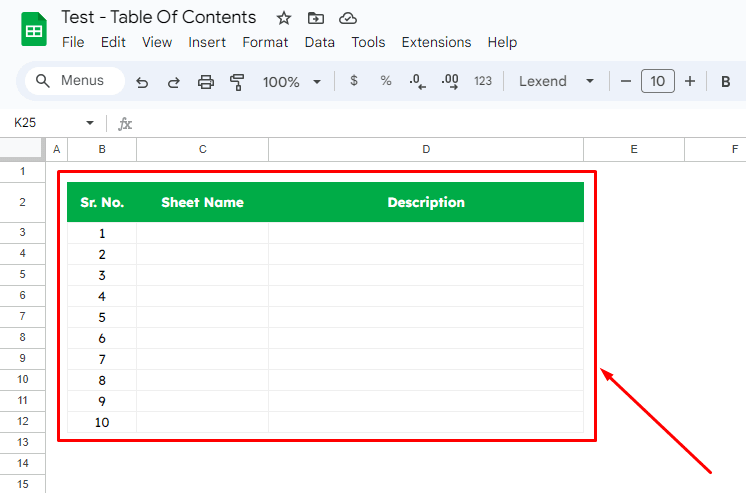Select Description cell beside serial 7
Image resolution: width=746 pixels, height=493 pixels.
(x=426, y=359)
